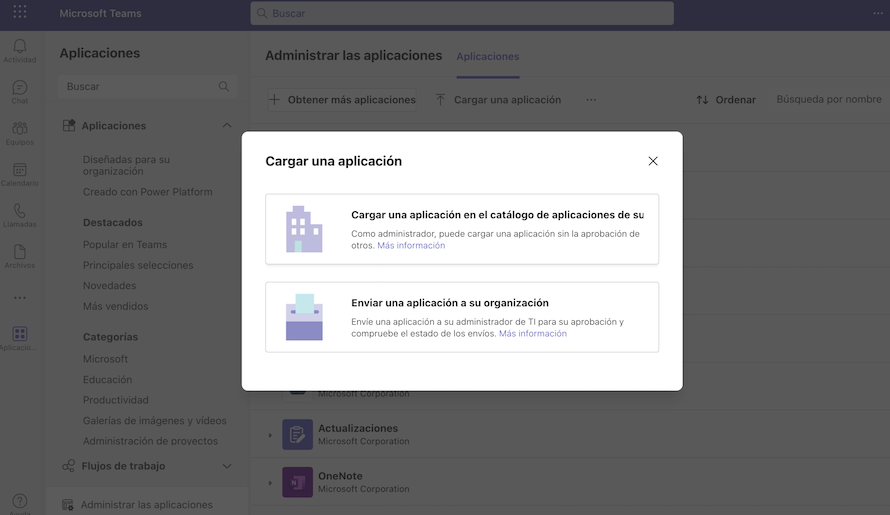Open Novedades category

tap(110, 286)
